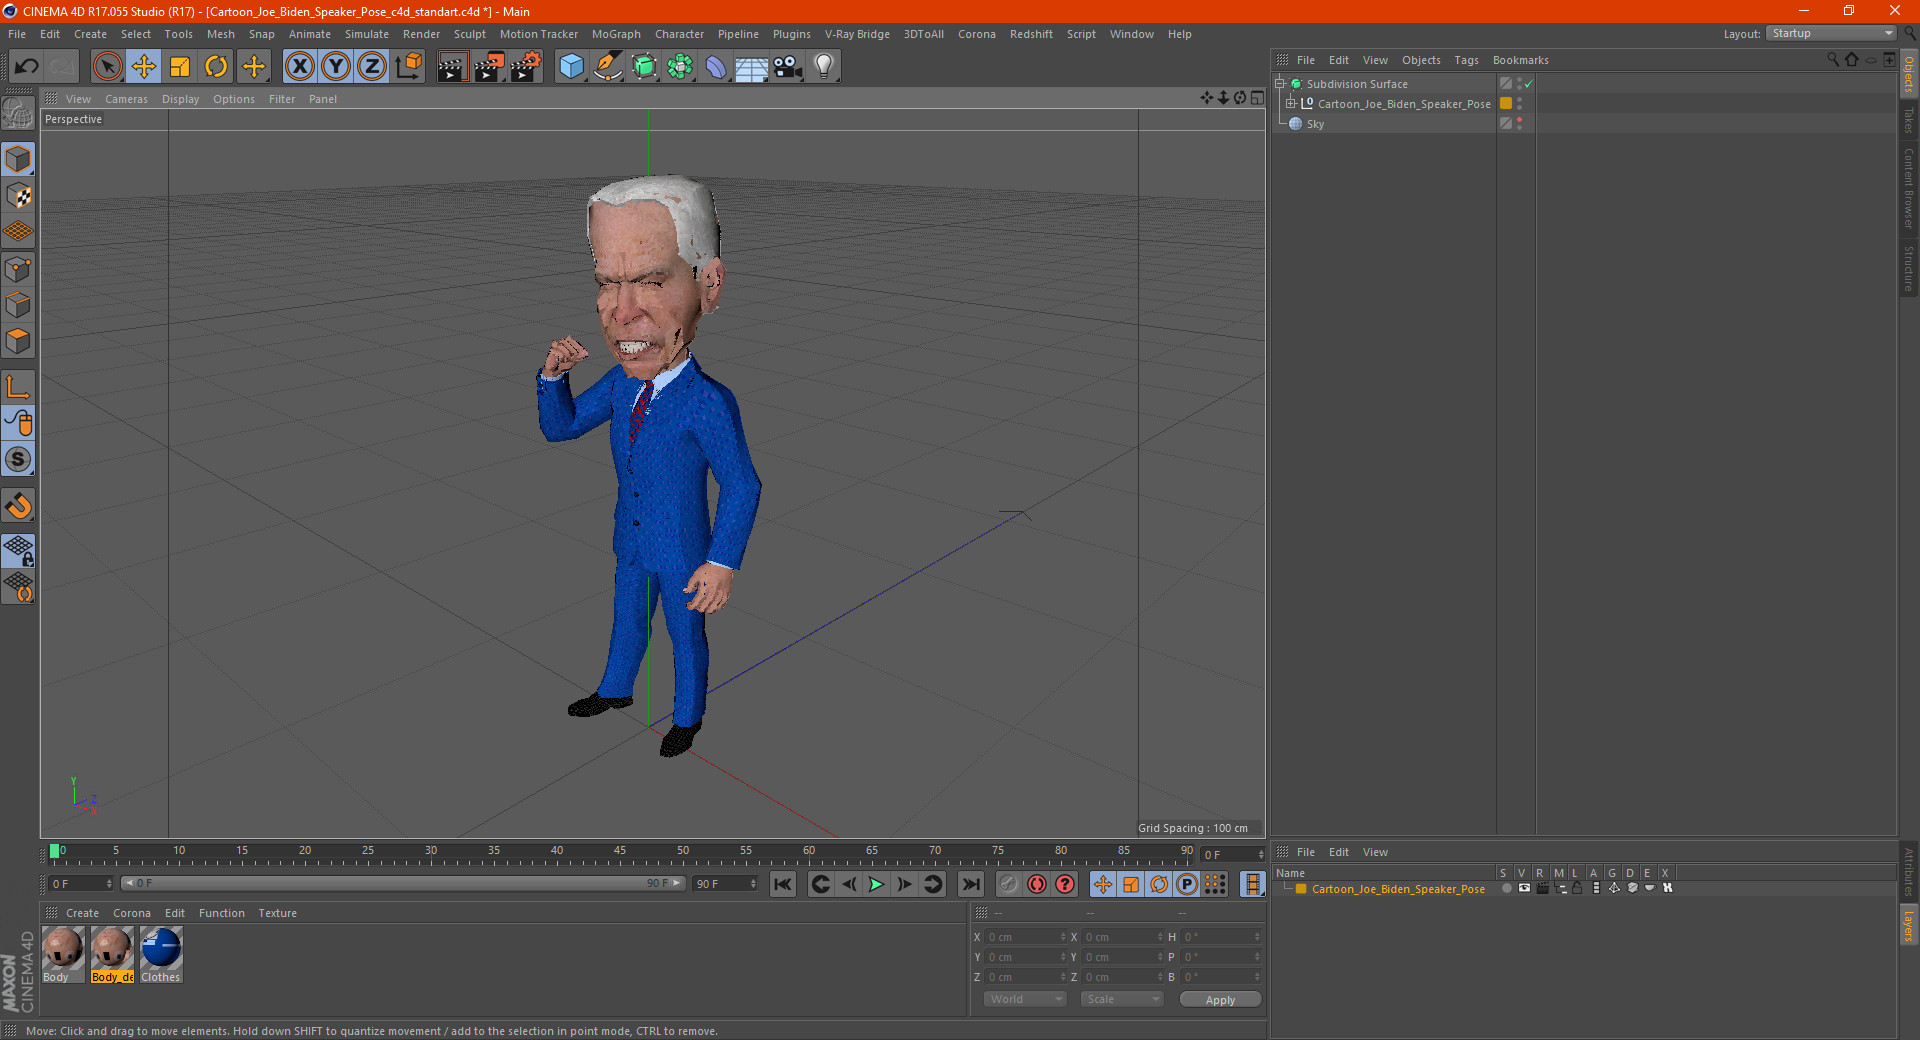The image size is (1920, 1040).
Task: Click the timeline range slider bar
Action: (x=403, y=883)
